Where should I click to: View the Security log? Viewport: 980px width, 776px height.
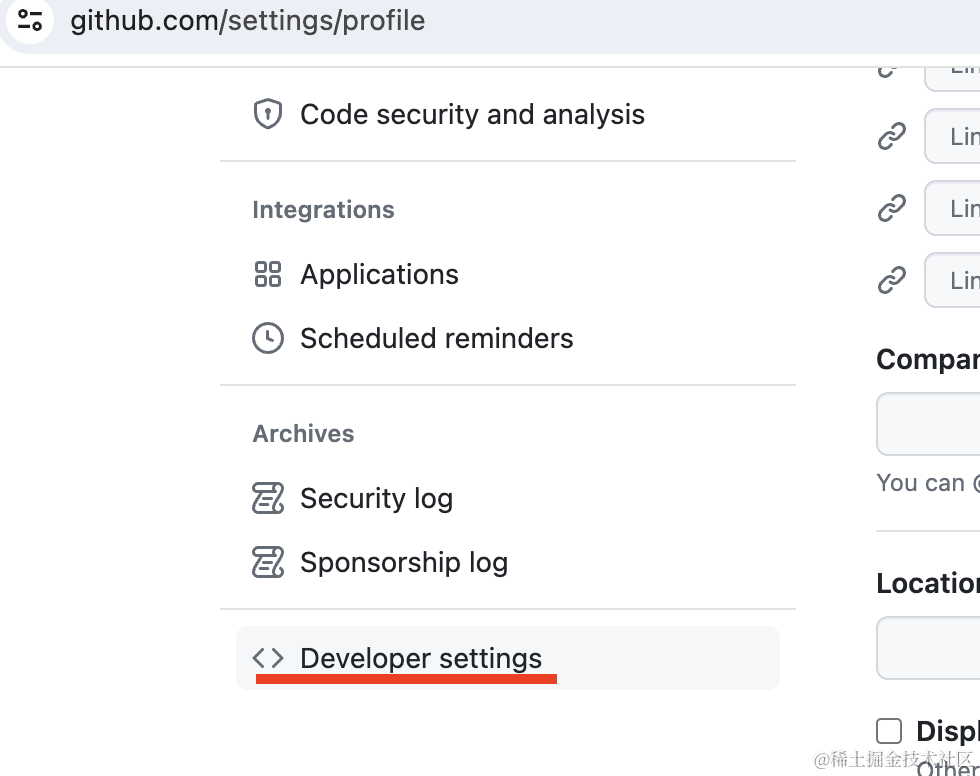(376, 499)
